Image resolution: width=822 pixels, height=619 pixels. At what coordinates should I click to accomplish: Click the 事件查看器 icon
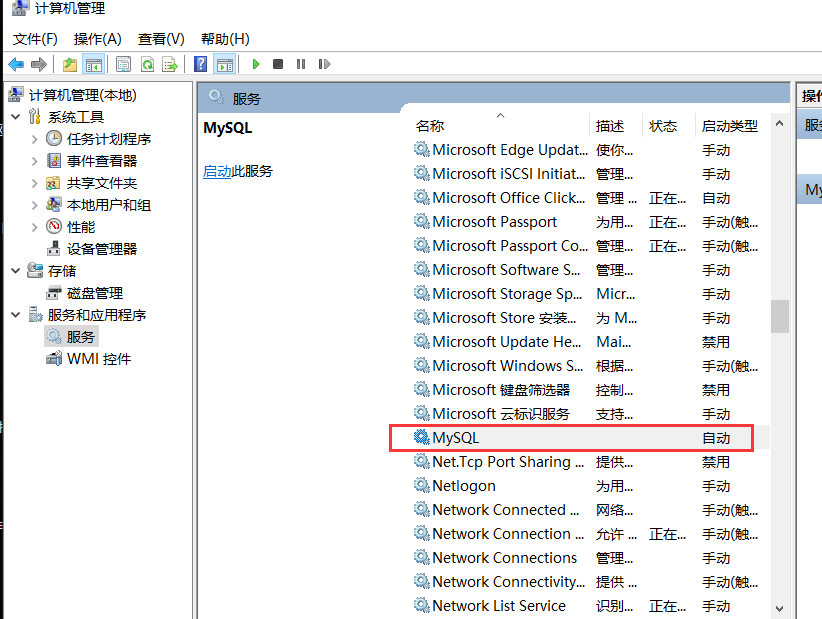coord(53,160)
